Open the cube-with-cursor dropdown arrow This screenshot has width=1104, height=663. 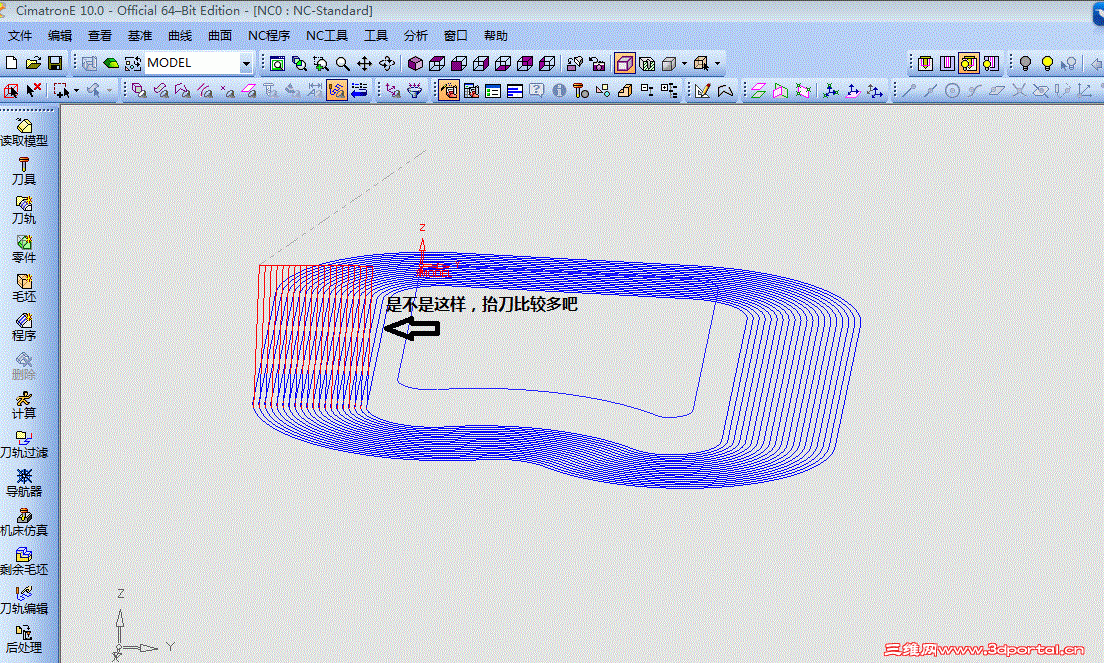pos(717,63)
